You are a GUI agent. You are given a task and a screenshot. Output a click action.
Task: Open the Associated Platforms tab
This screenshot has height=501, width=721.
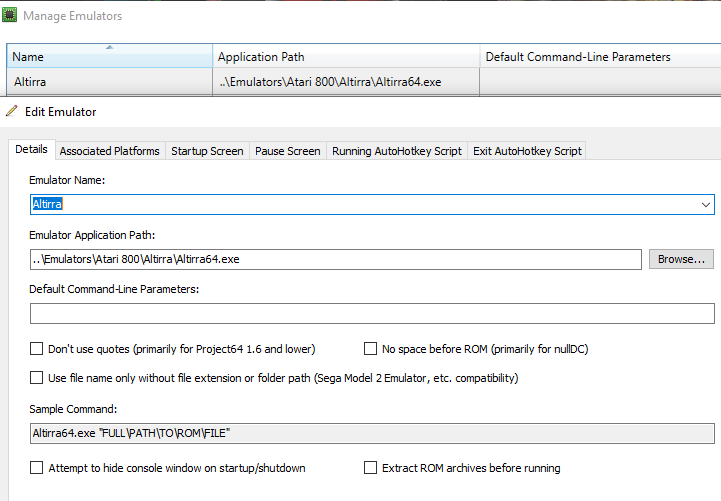pyautogui.click(x=109, y=151)
